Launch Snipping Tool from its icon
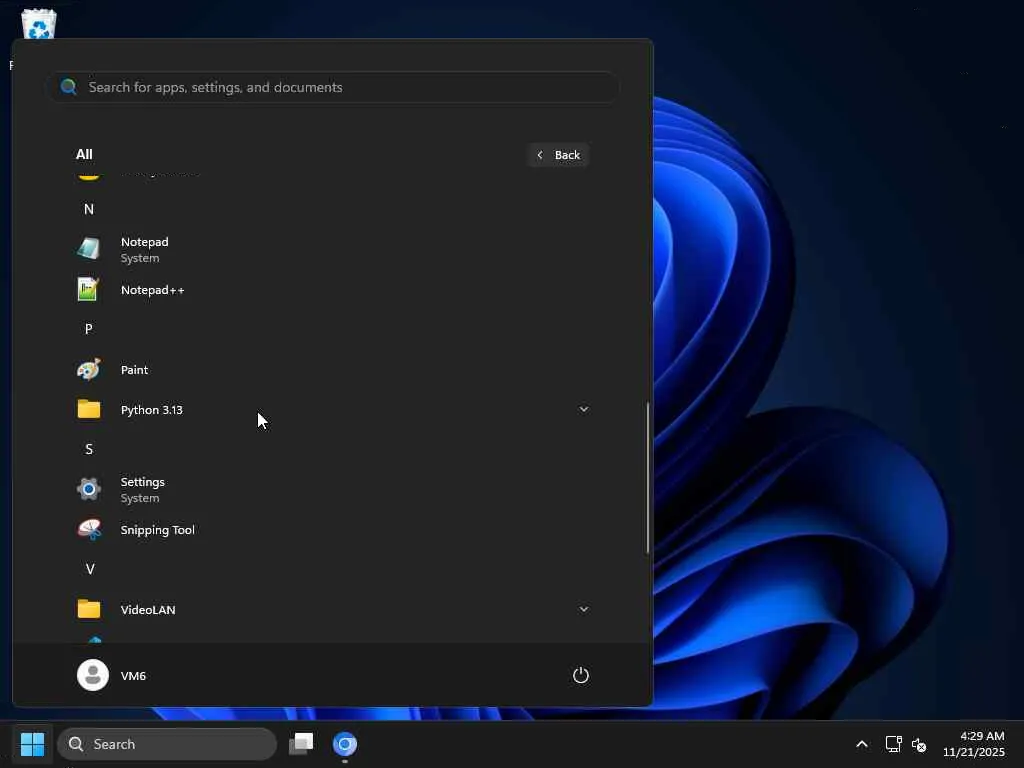Image resolution: width=1024 pixels, height=768 pixels. pos(88,529)
